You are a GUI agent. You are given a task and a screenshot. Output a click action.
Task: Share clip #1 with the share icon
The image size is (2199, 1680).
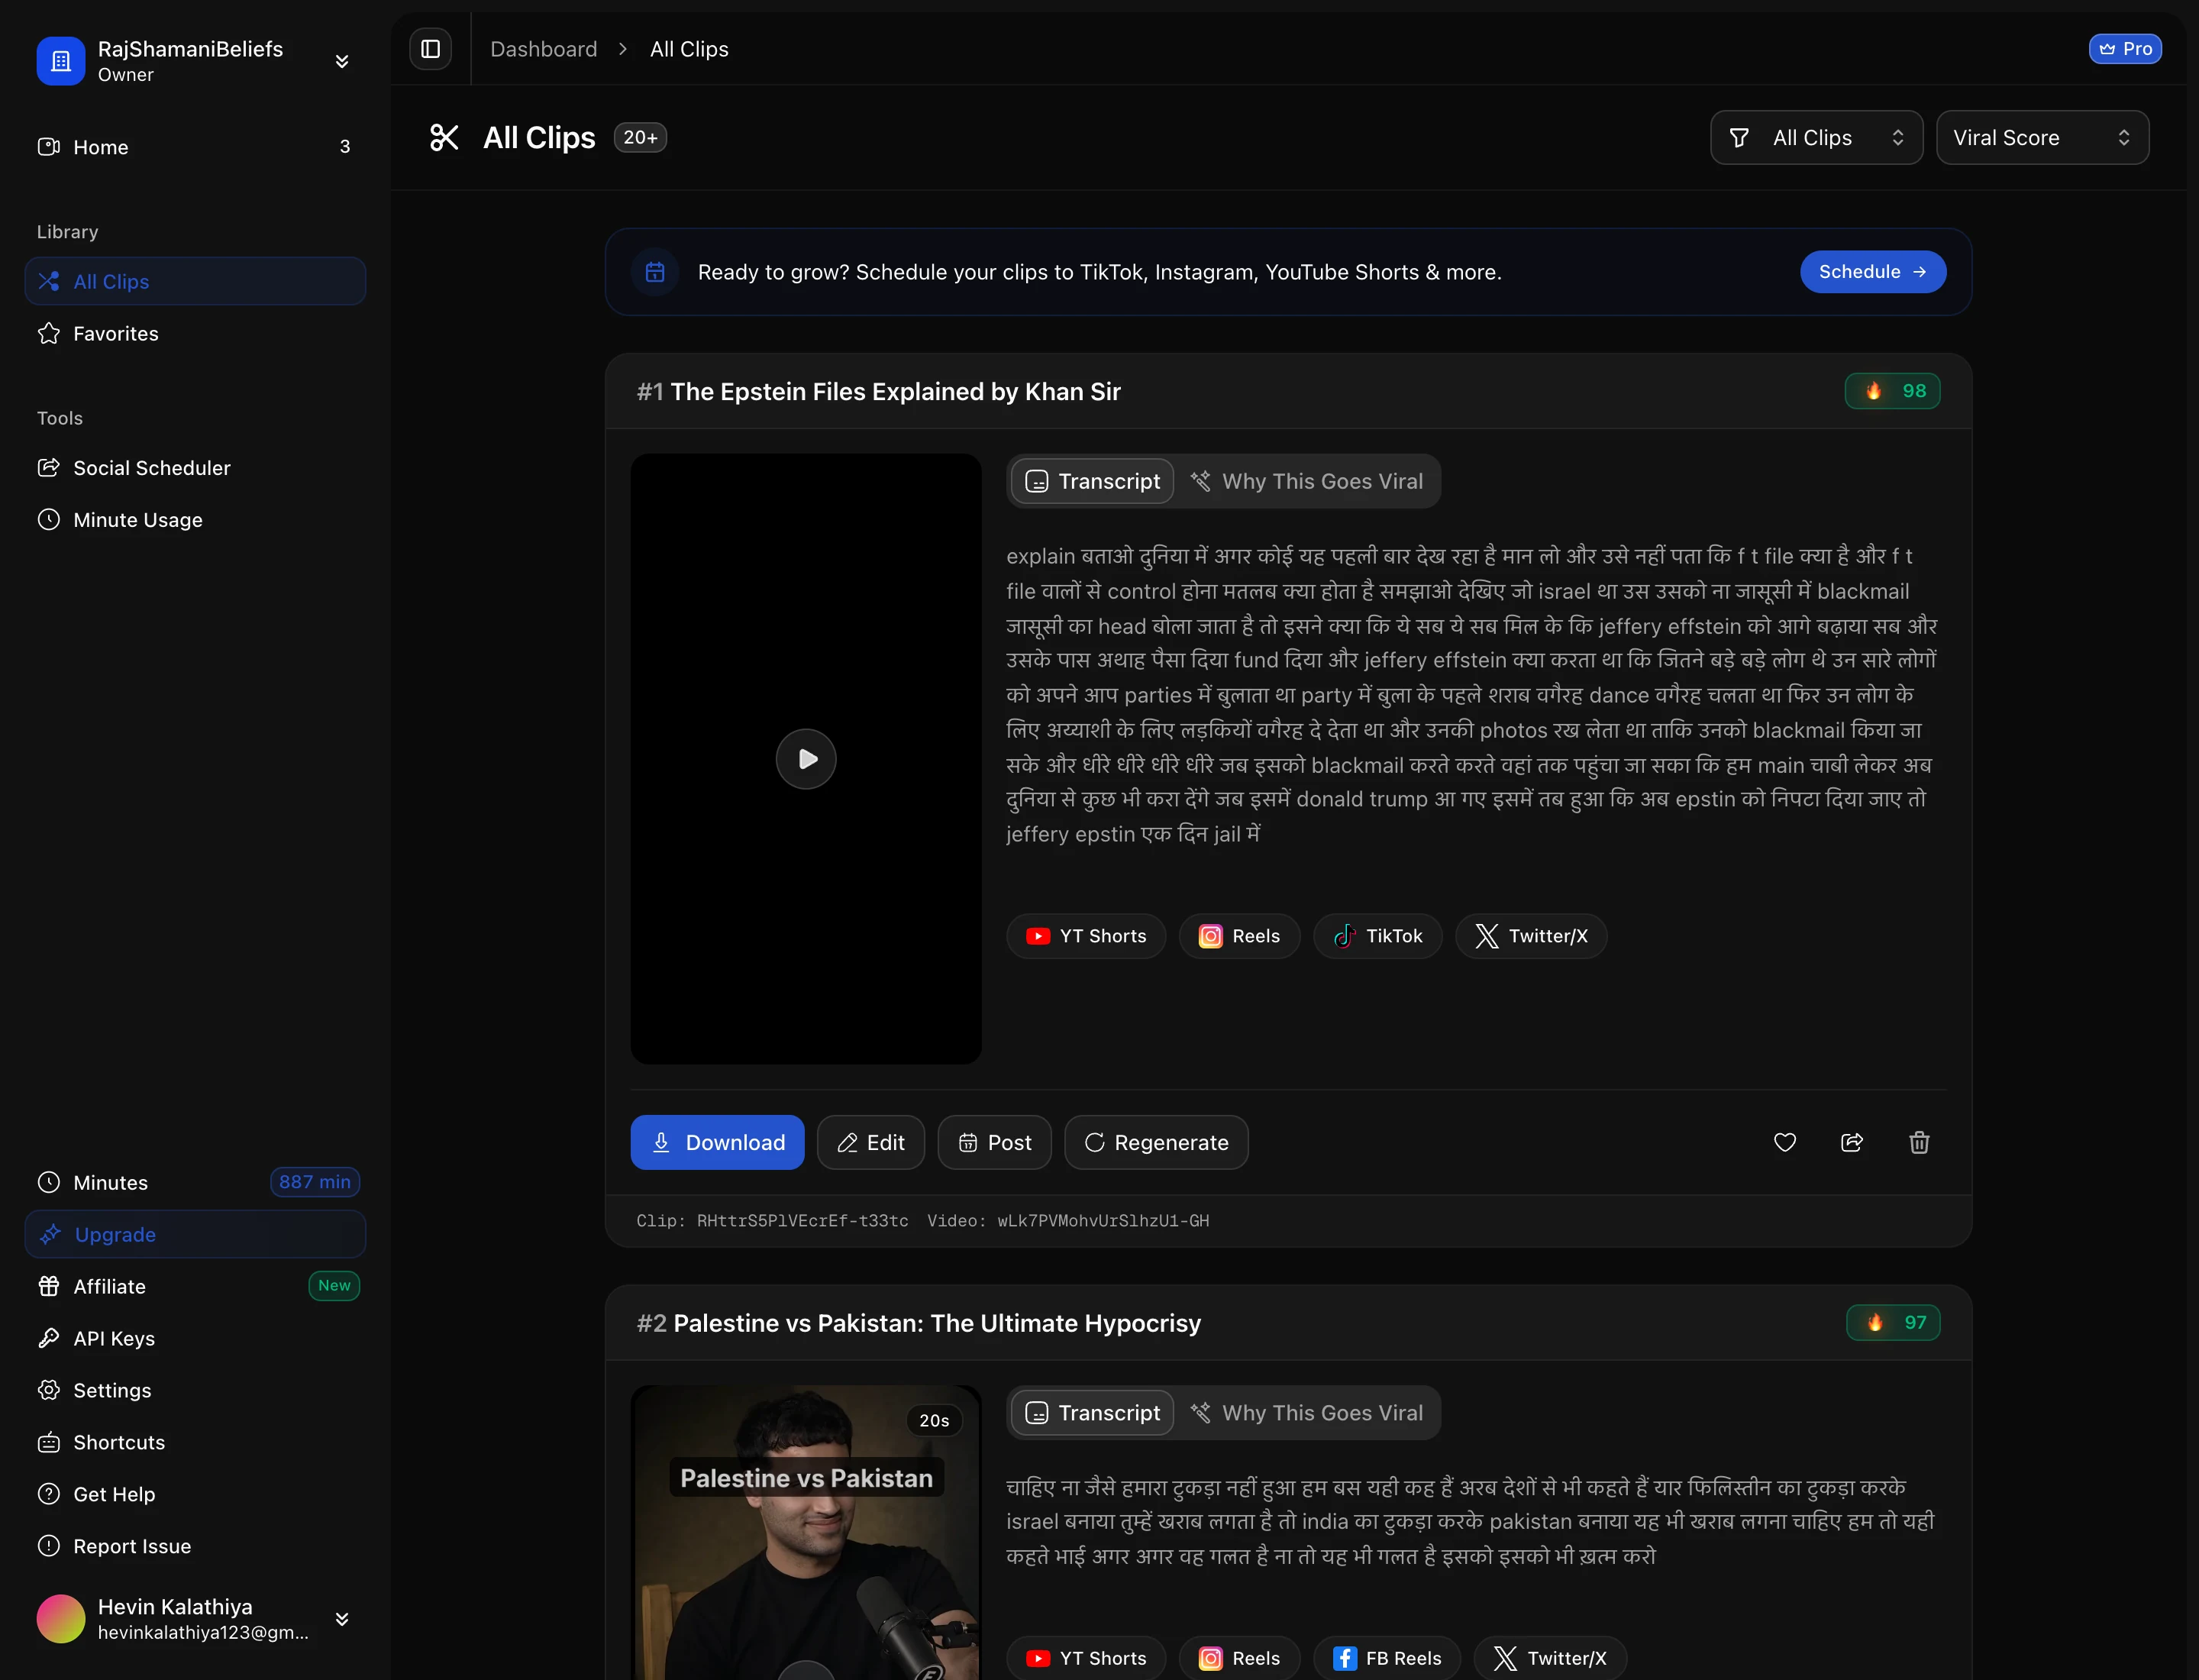(x=1852, y=1142)
